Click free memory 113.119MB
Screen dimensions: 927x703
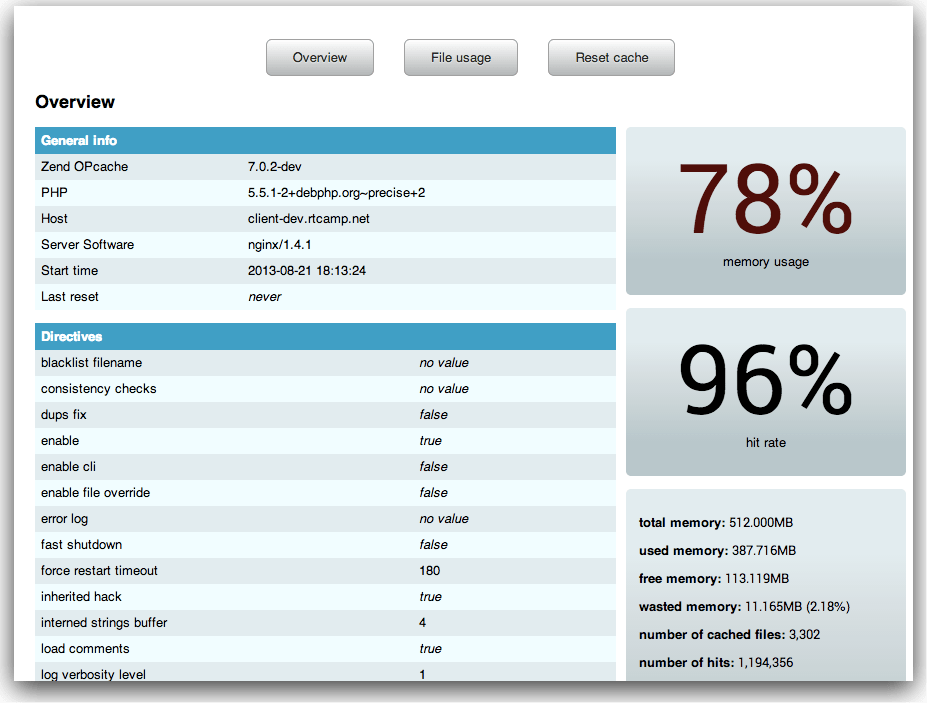tap(714, 579)
